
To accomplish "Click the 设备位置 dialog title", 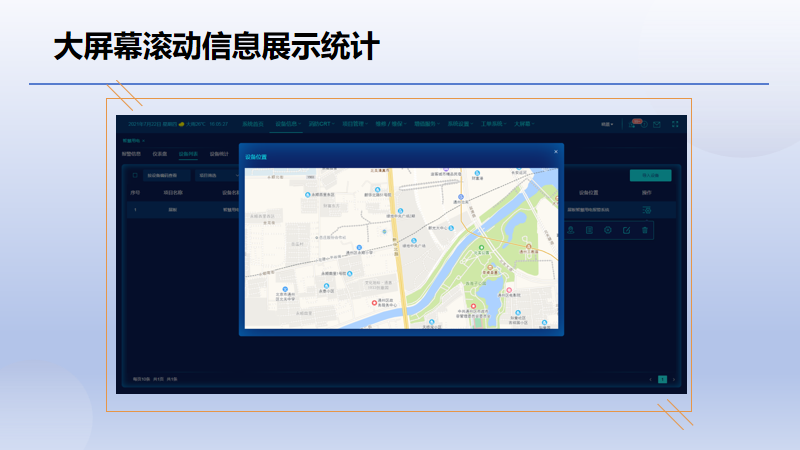I will tap(256, 157).
